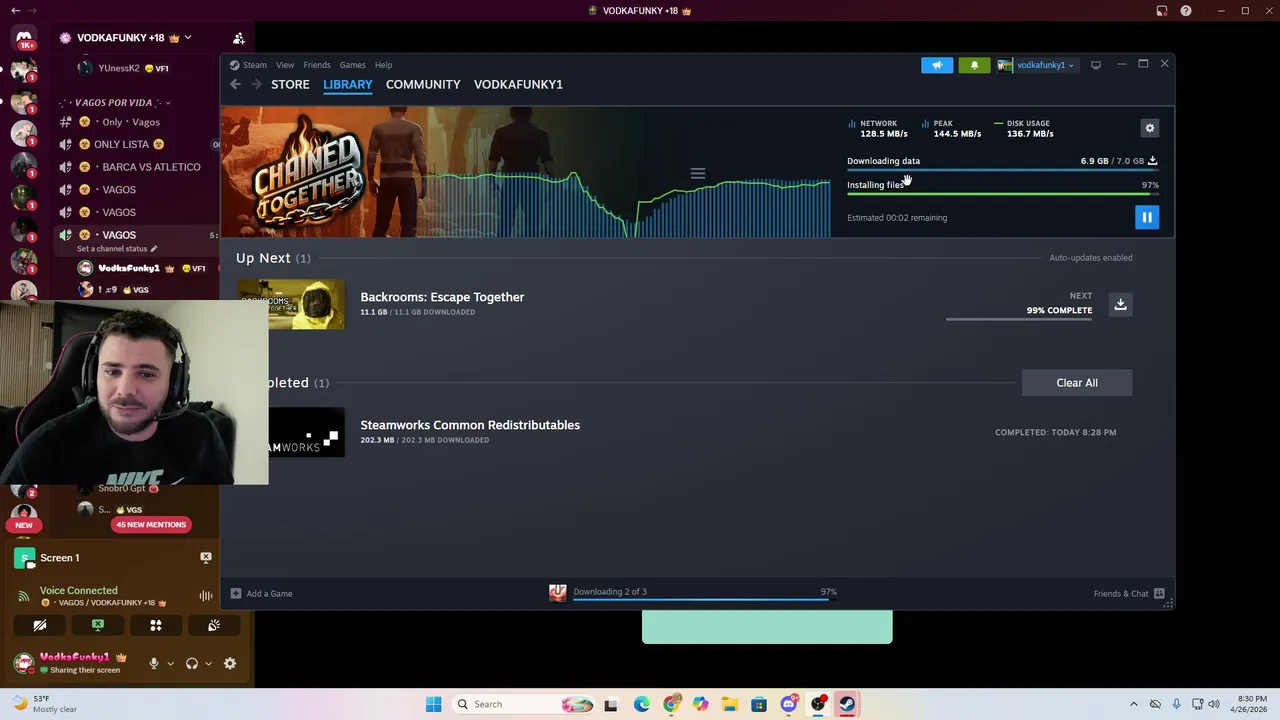The height and width of the screenshot is (720, 1280).
Task: Open the Steam menu
Action: pos(254,65)
